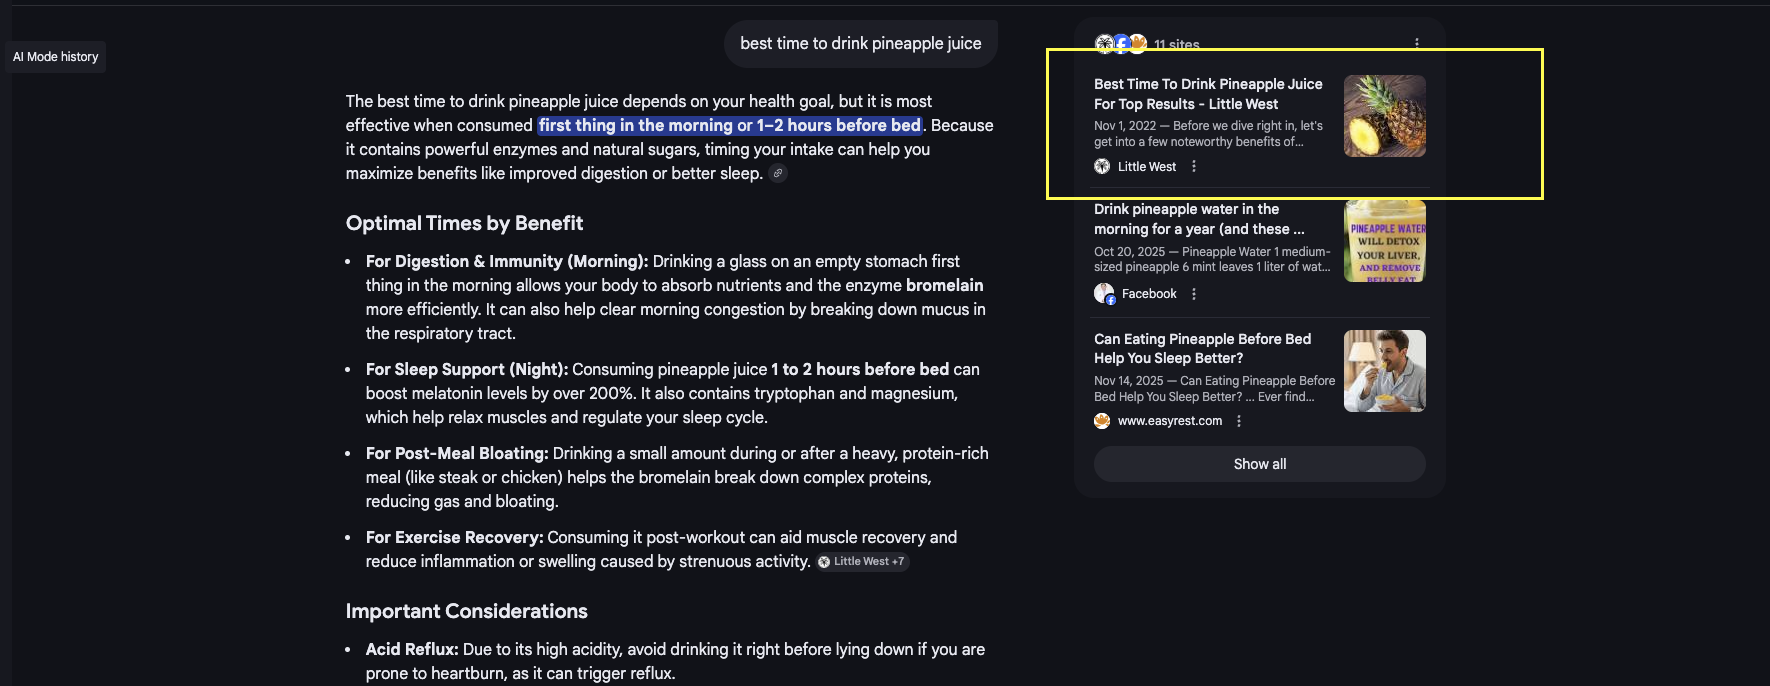
Task: Click the 'Pineapple Water Will Detox' thumbnail
Action: click(x=1384, y=241)
